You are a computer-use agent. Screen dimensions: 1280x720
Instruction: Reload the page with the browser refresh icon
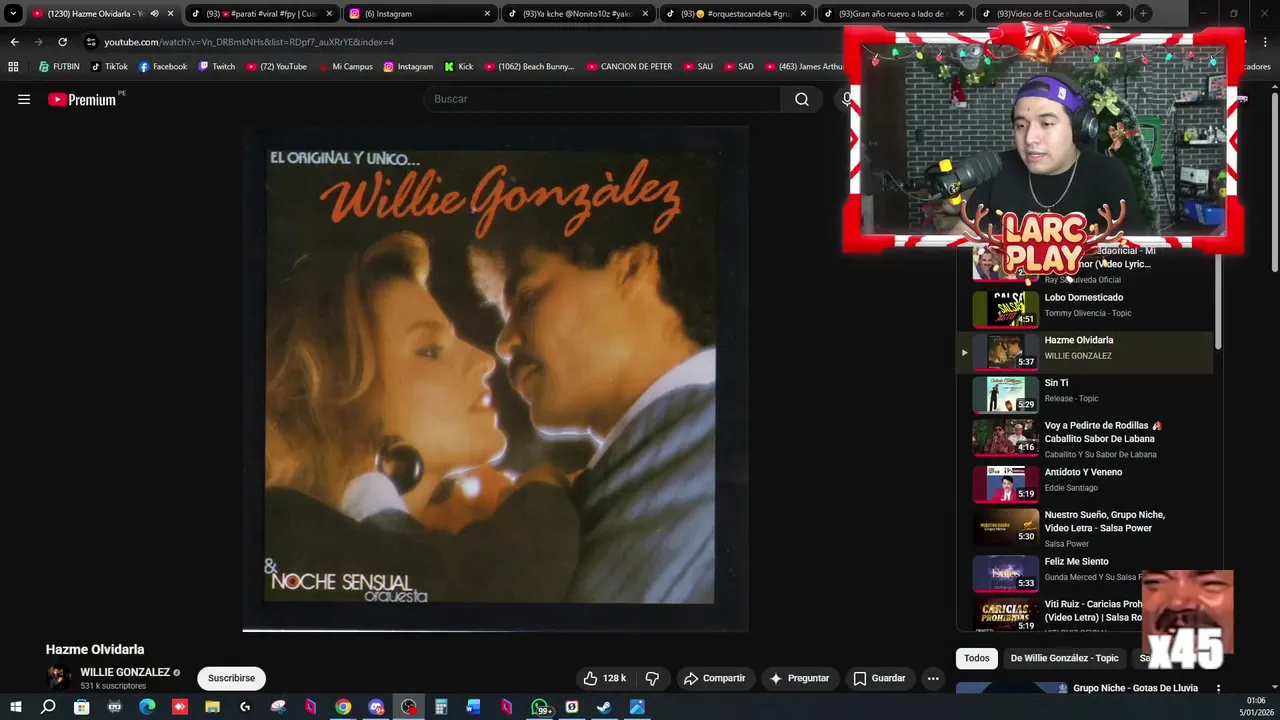tap(62, 42)
